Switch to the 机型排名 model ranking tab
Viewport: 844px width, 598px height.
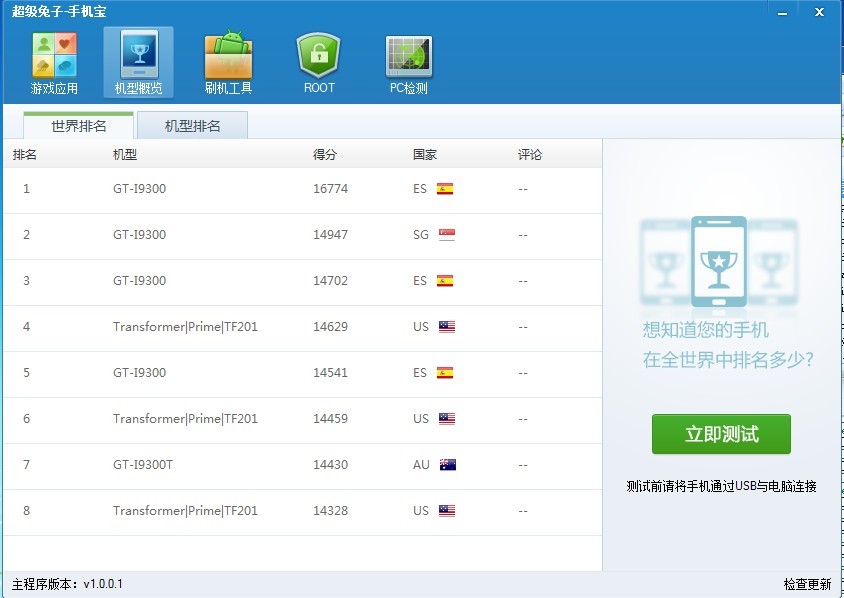pyautogui.click(x=192, y=126)
